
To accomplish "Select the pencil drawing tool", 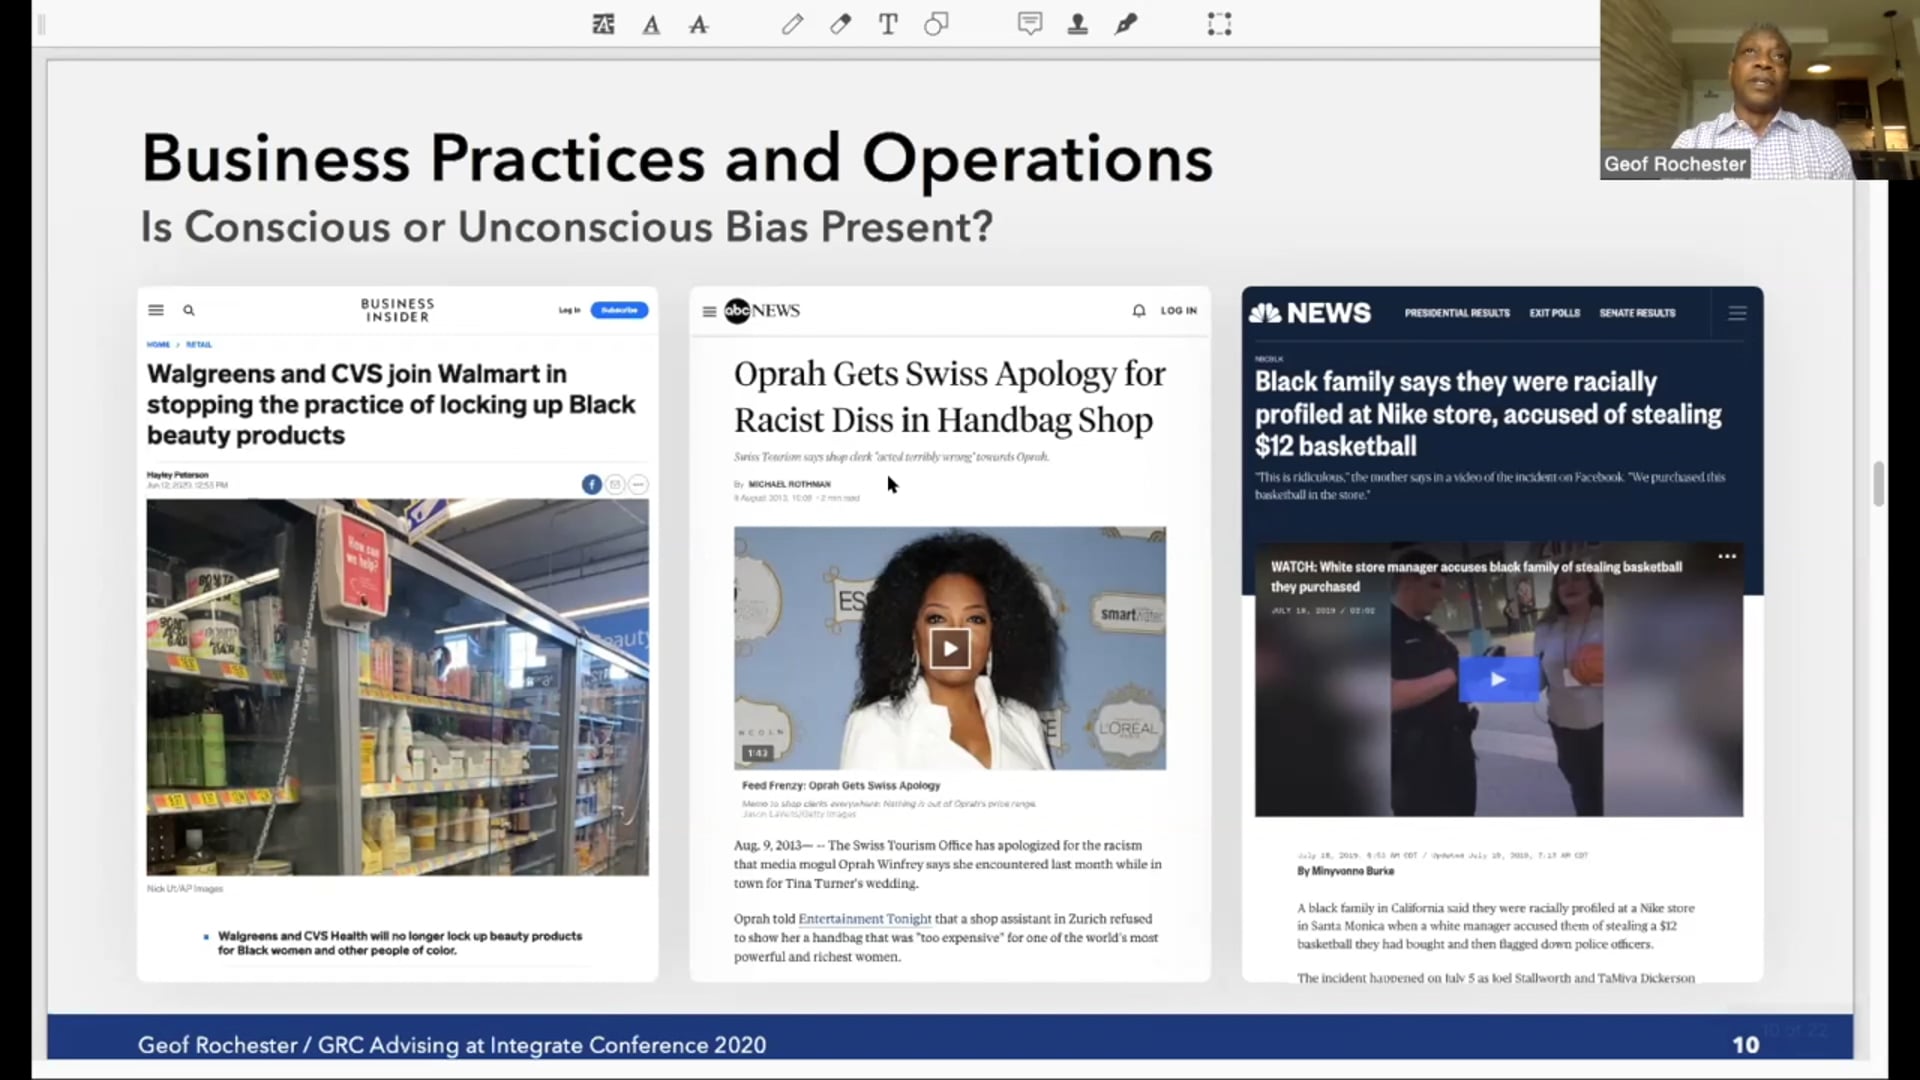I will [x=792, y=24].
